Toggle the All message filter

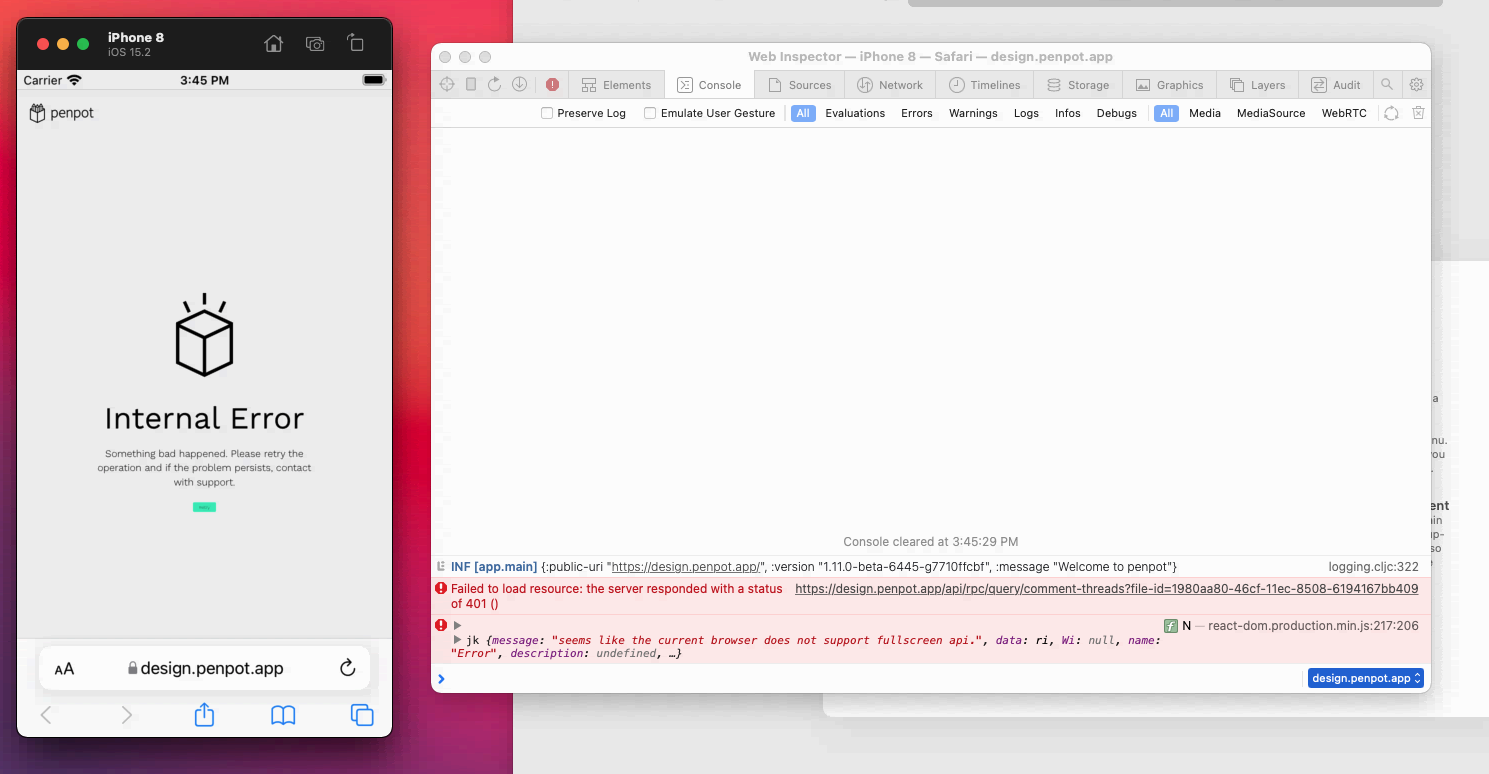tap(802, 113)
